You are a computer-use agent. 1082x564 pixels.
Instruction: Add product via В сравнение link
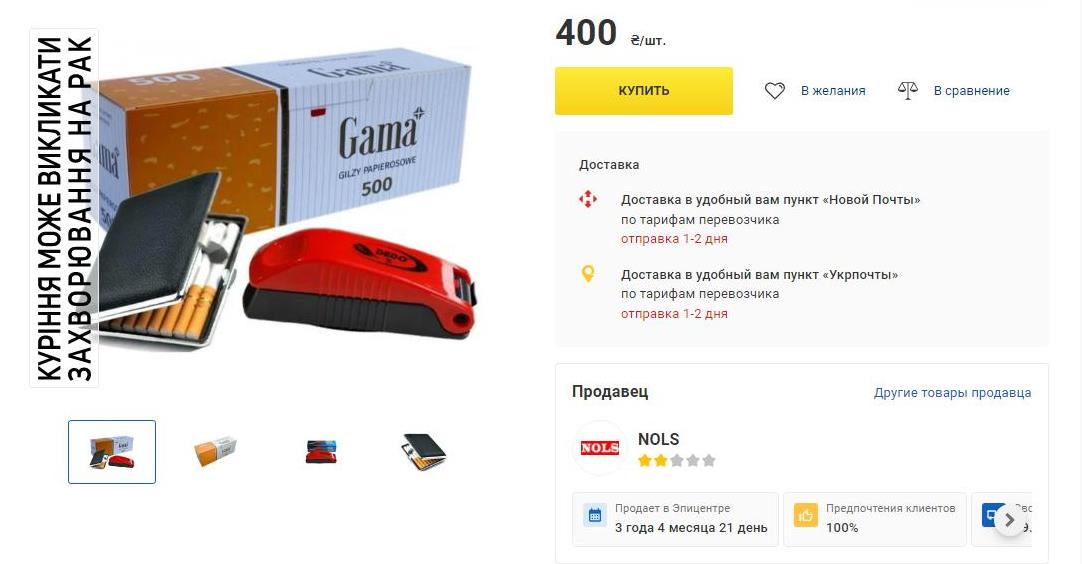point(972,90)
